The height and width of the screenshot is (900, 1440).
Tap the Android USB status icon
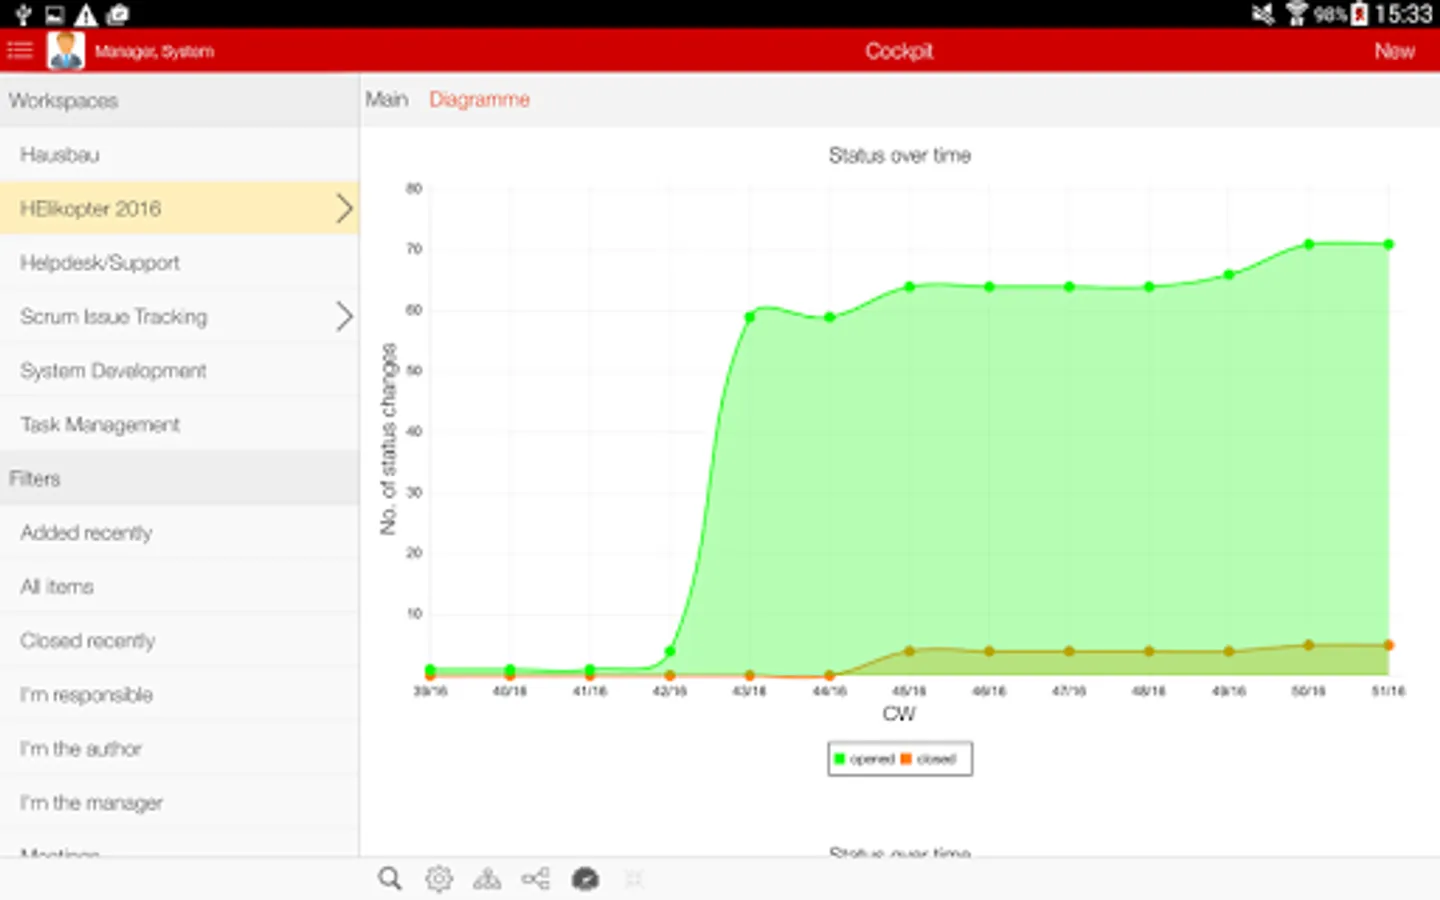[x=23, y=14]
